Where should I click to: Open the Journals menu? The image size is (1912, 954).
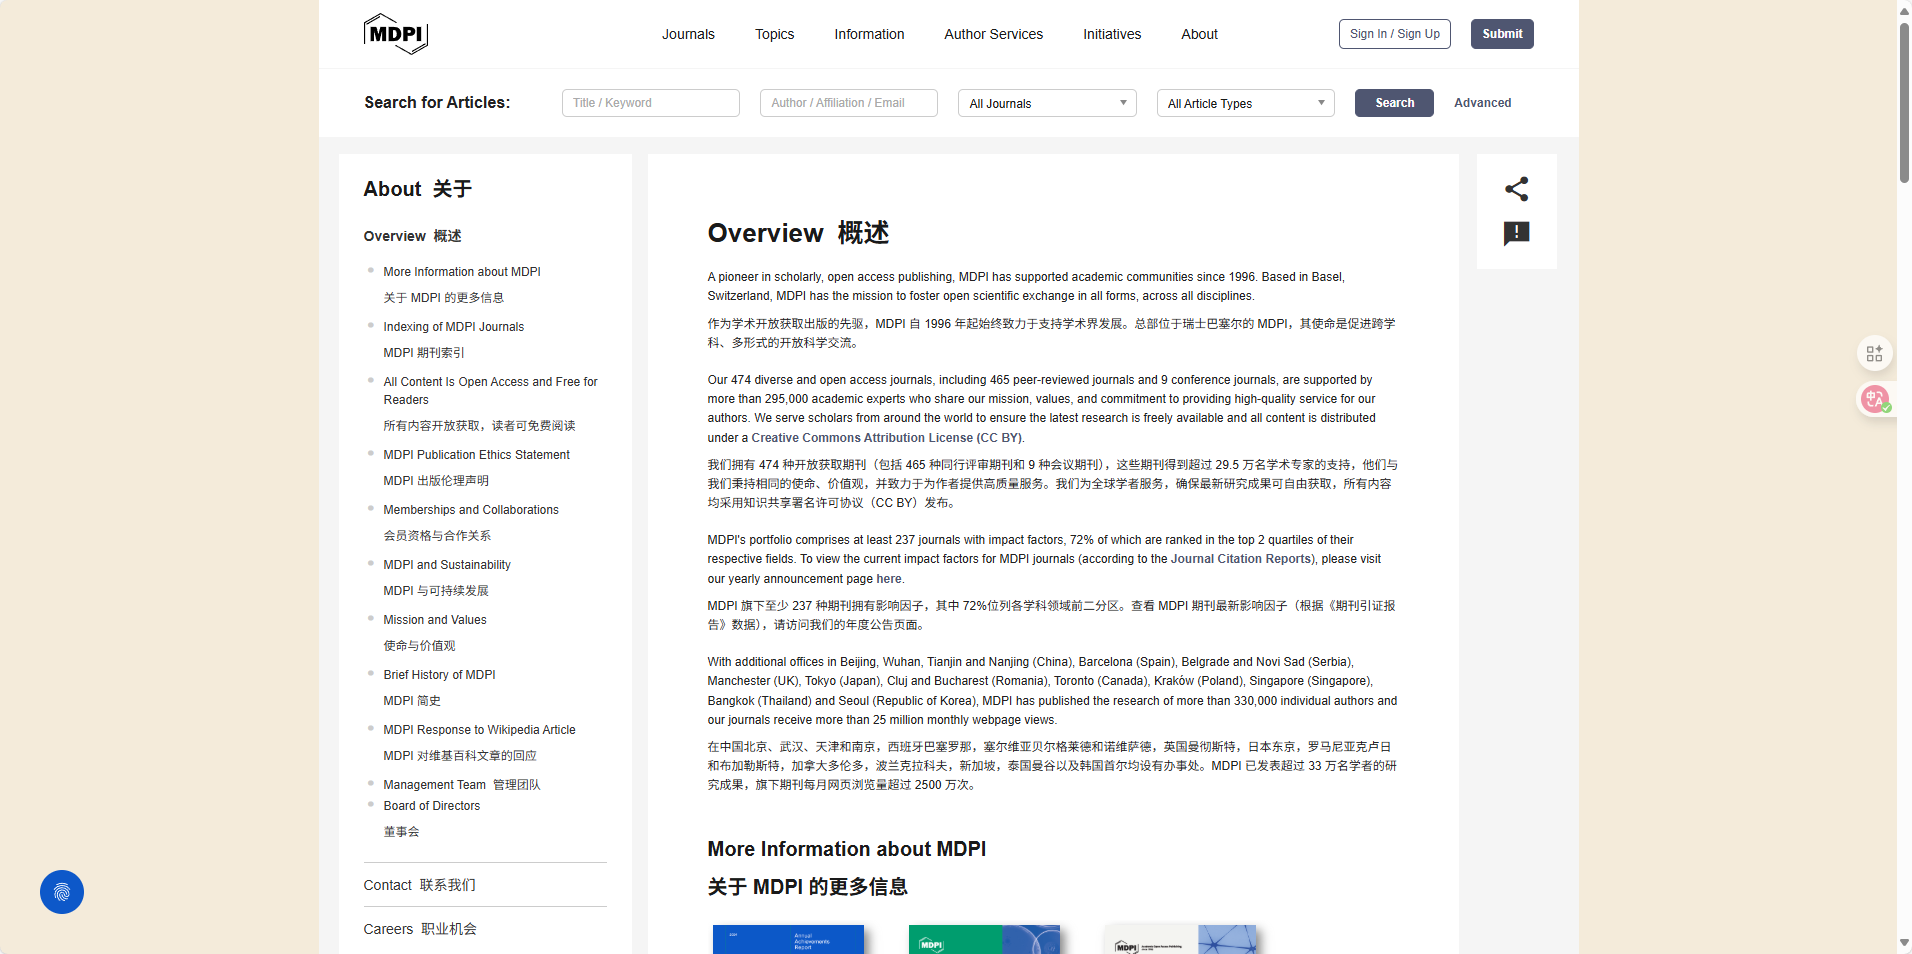point(688,34)
